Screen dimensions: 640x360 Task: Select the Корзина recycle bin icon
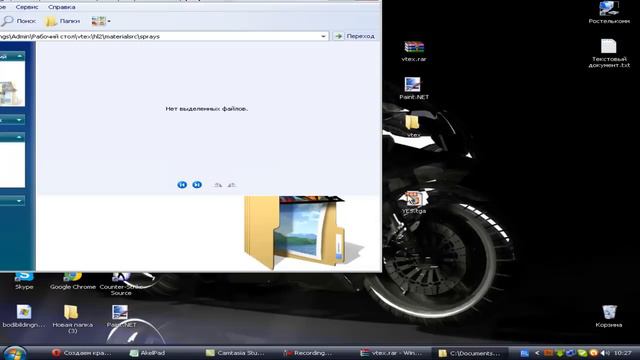(609, 316)
